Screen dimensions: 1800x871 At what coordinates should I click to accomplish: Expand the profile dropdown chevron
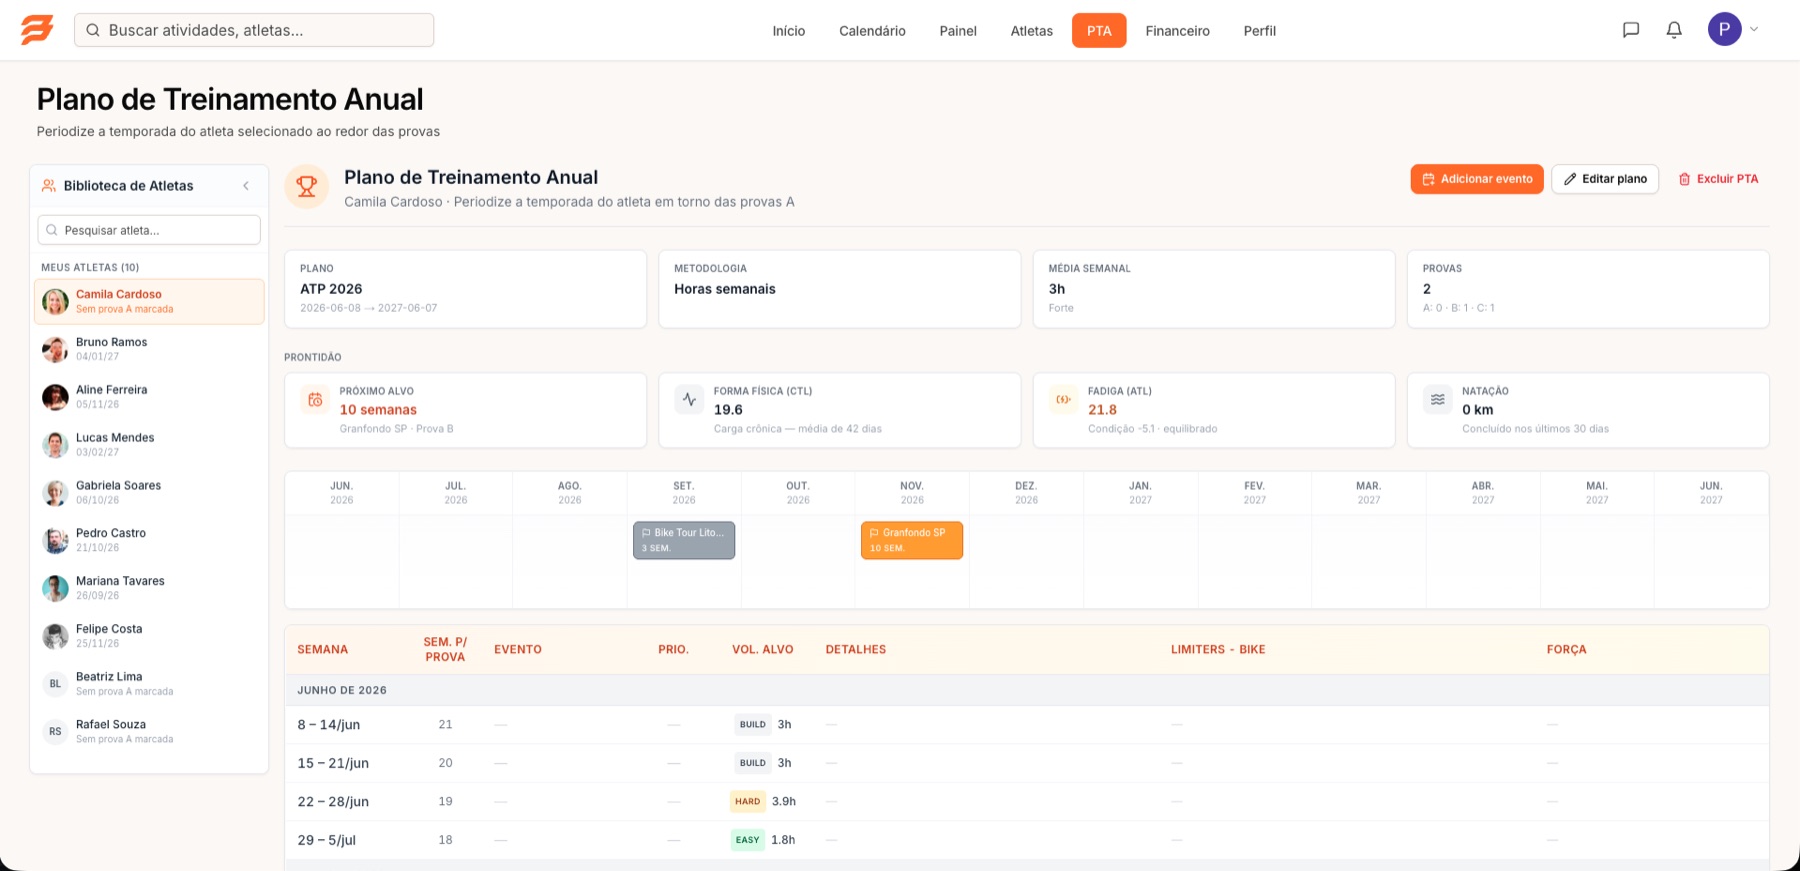click(x=1754, y=30)
